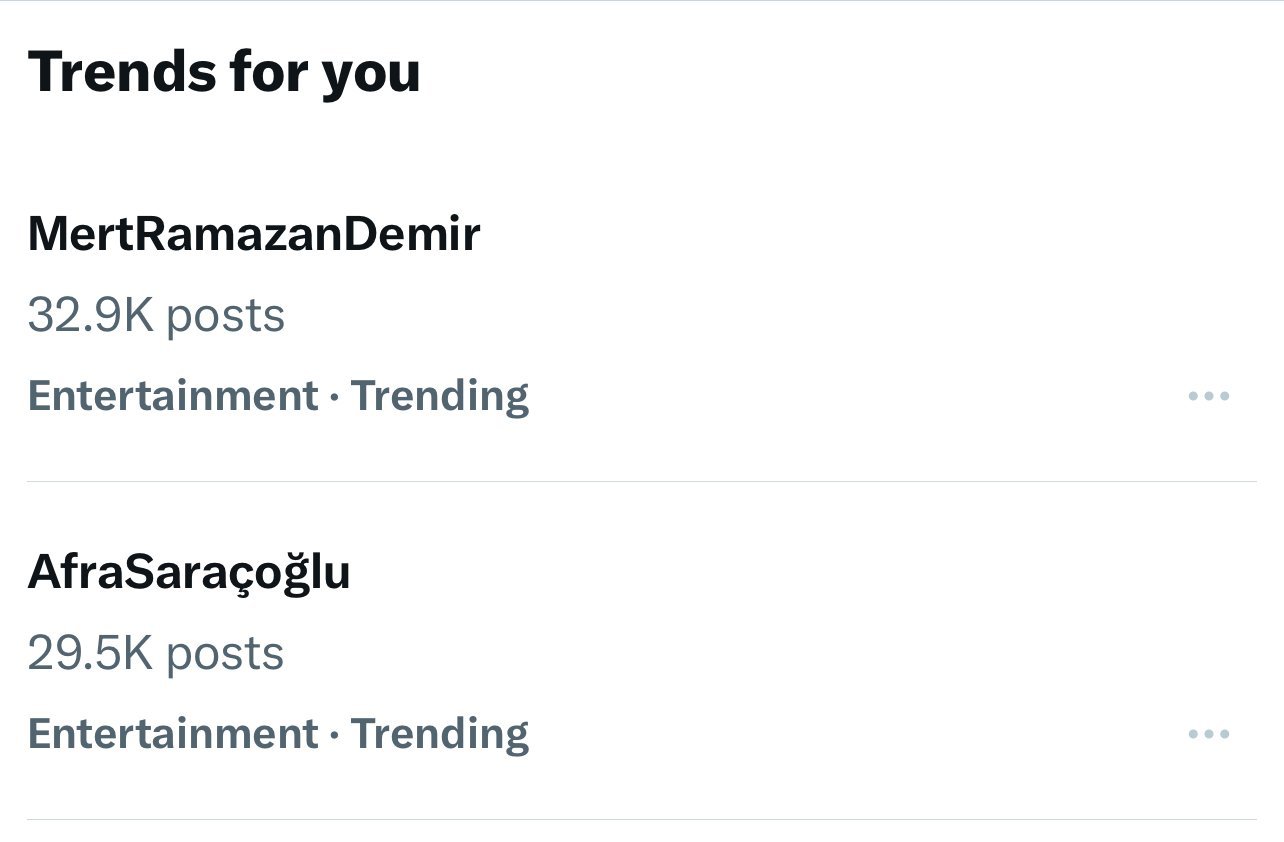Image resolution: width=1284 pixels, height=842 pixels.
Task: Click the divider below AfraSaraçoğlu trend
Action: pyautogui.click(x=640, y=819)
